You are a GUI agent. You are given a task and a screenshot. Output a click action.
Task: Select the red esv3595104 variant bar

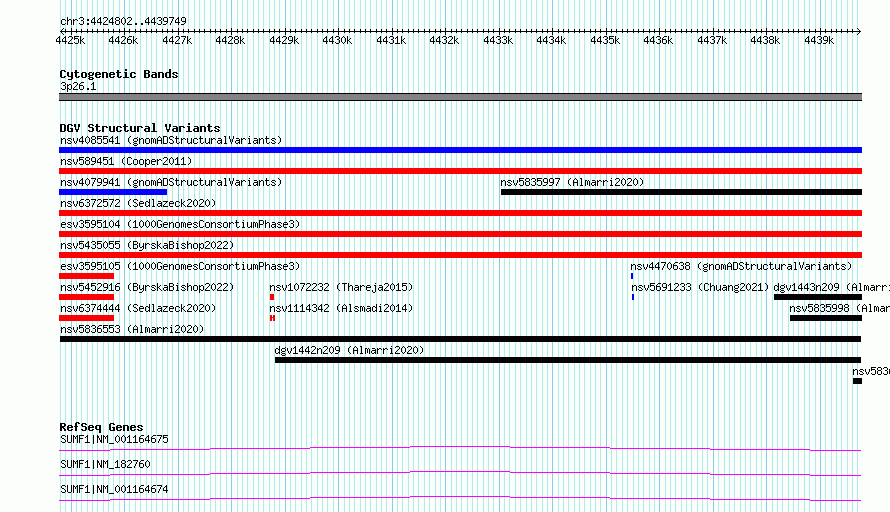pos(460,234)
